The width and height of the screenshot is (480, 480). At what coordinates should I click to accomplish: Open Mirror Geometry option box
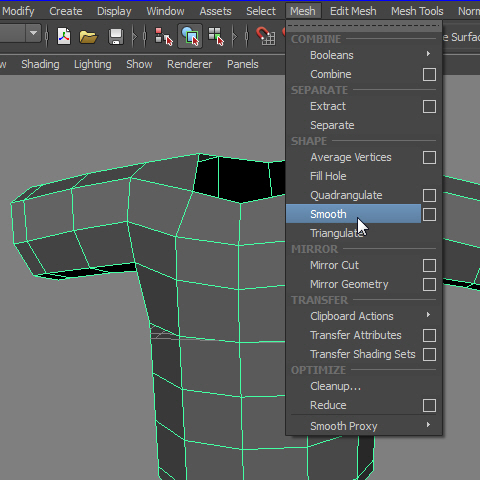[x=429, y=284]
